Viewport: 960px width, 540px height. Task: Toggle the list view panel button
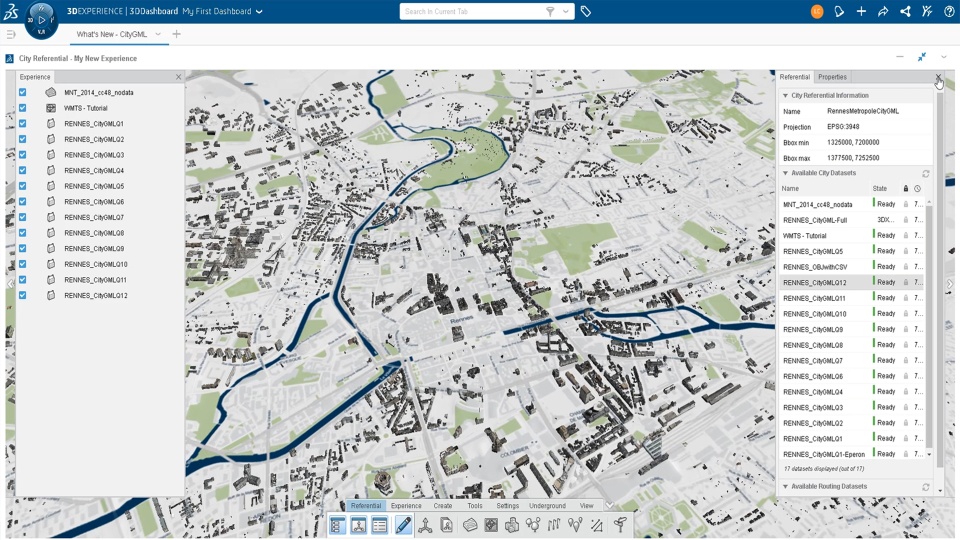point(380,525)
